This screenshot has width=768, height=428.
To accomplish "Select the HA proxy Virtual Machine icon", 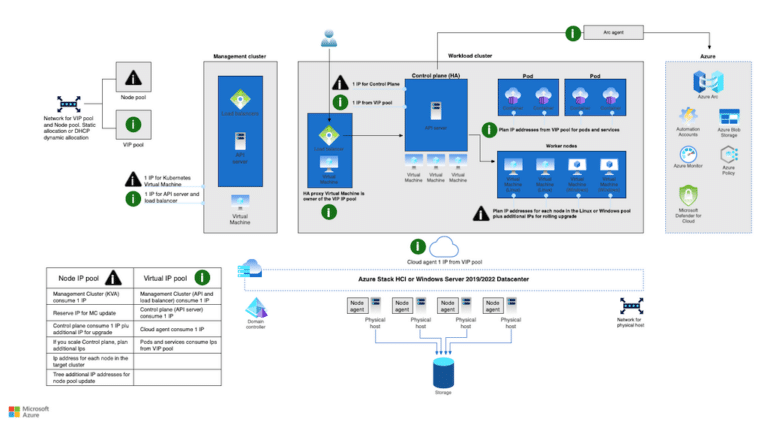I will (329, 164).
